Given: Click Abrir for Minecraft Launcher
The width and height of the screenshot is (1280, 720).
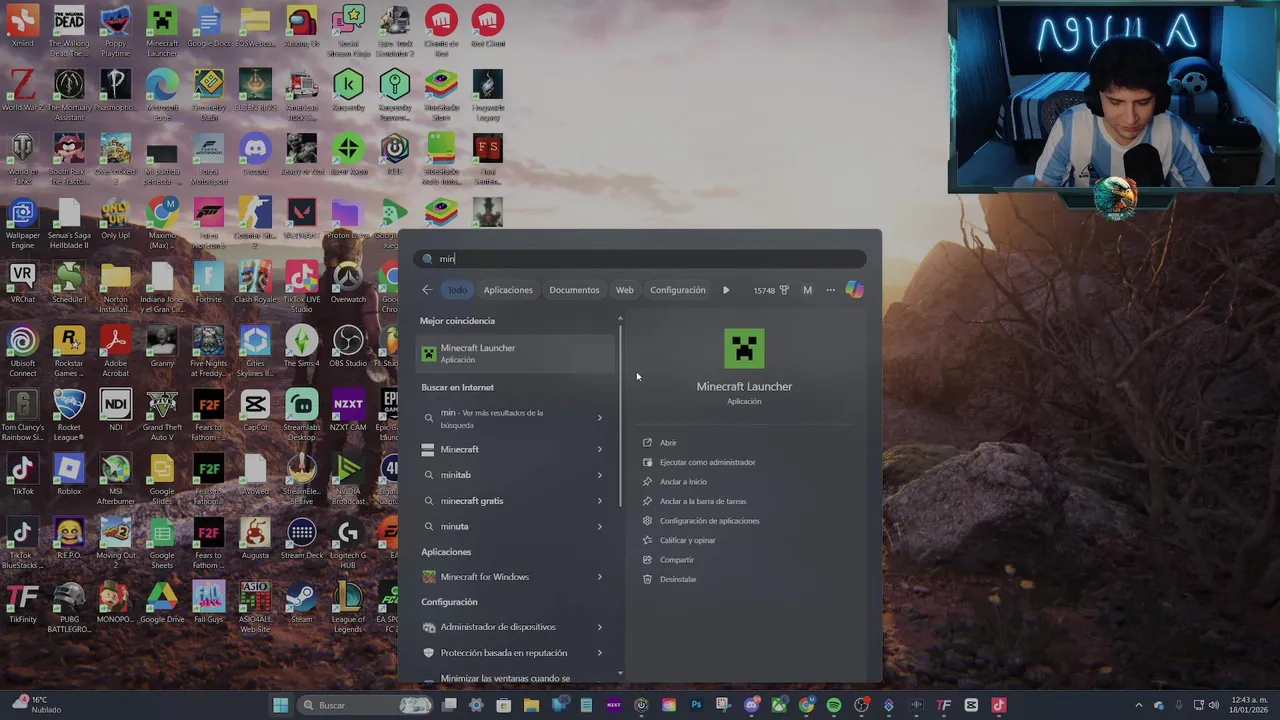Looking at the screenshot, I should point(668,443).
